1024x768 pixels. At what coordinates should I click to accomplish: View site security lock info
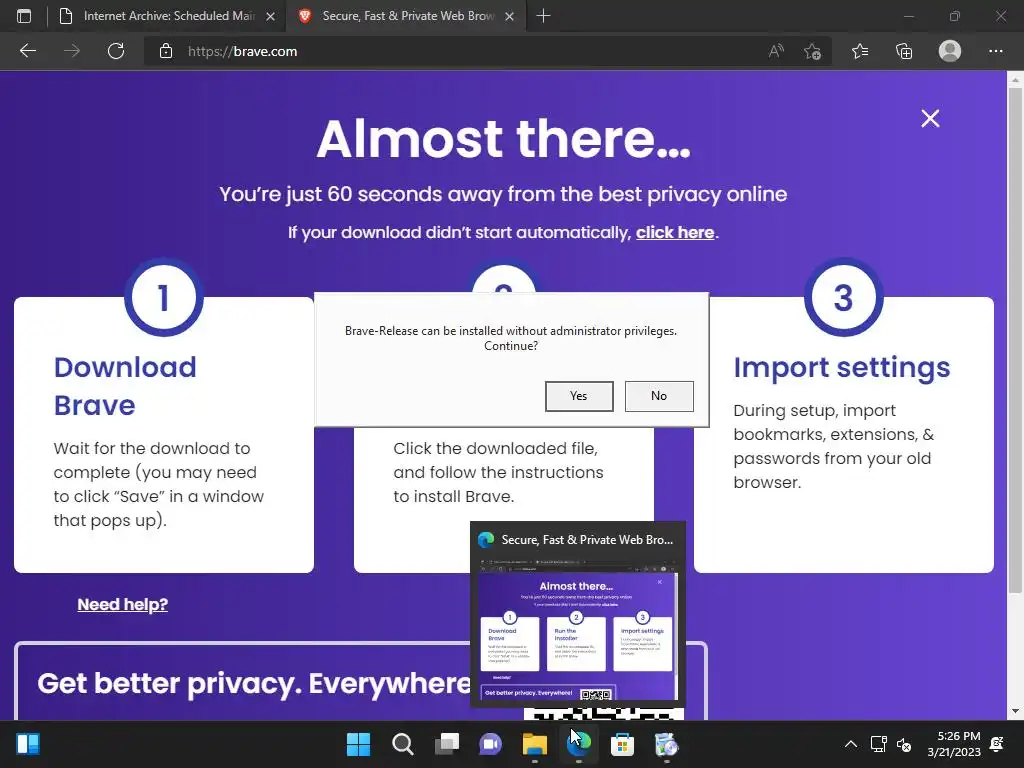[x=166, y=51]
